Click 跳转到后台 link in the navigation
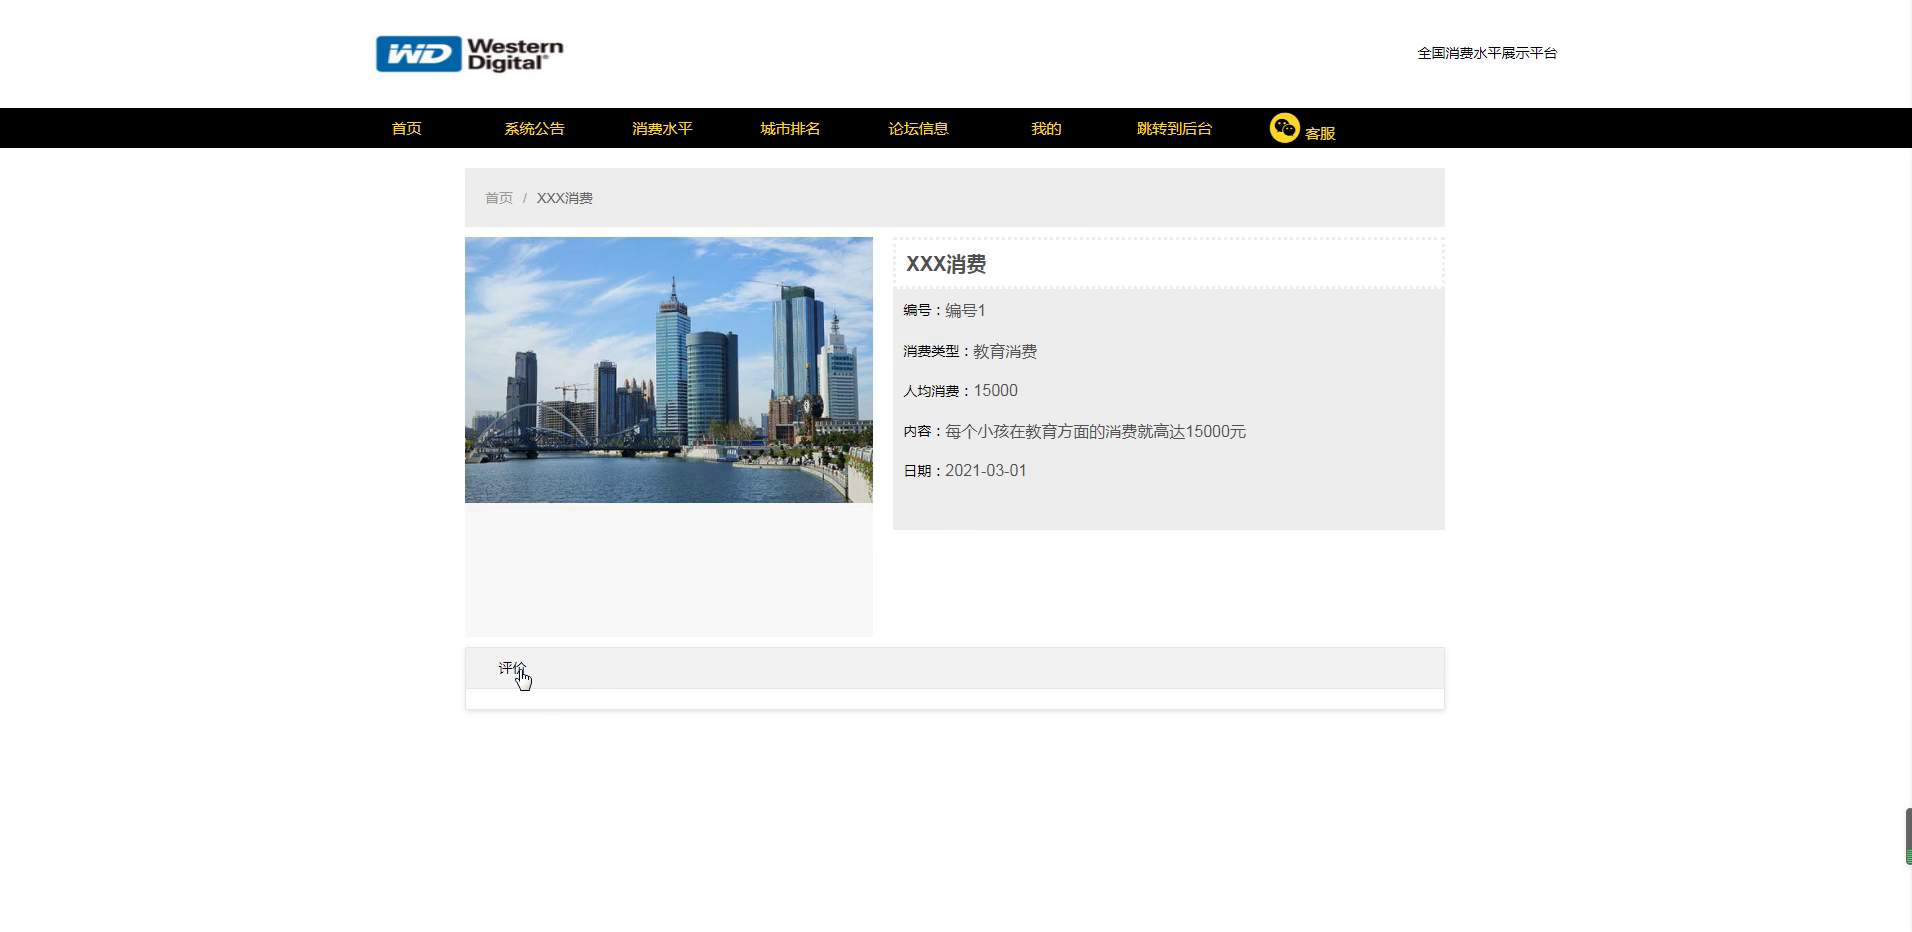1912x932 pixels. click(1174, 129)
